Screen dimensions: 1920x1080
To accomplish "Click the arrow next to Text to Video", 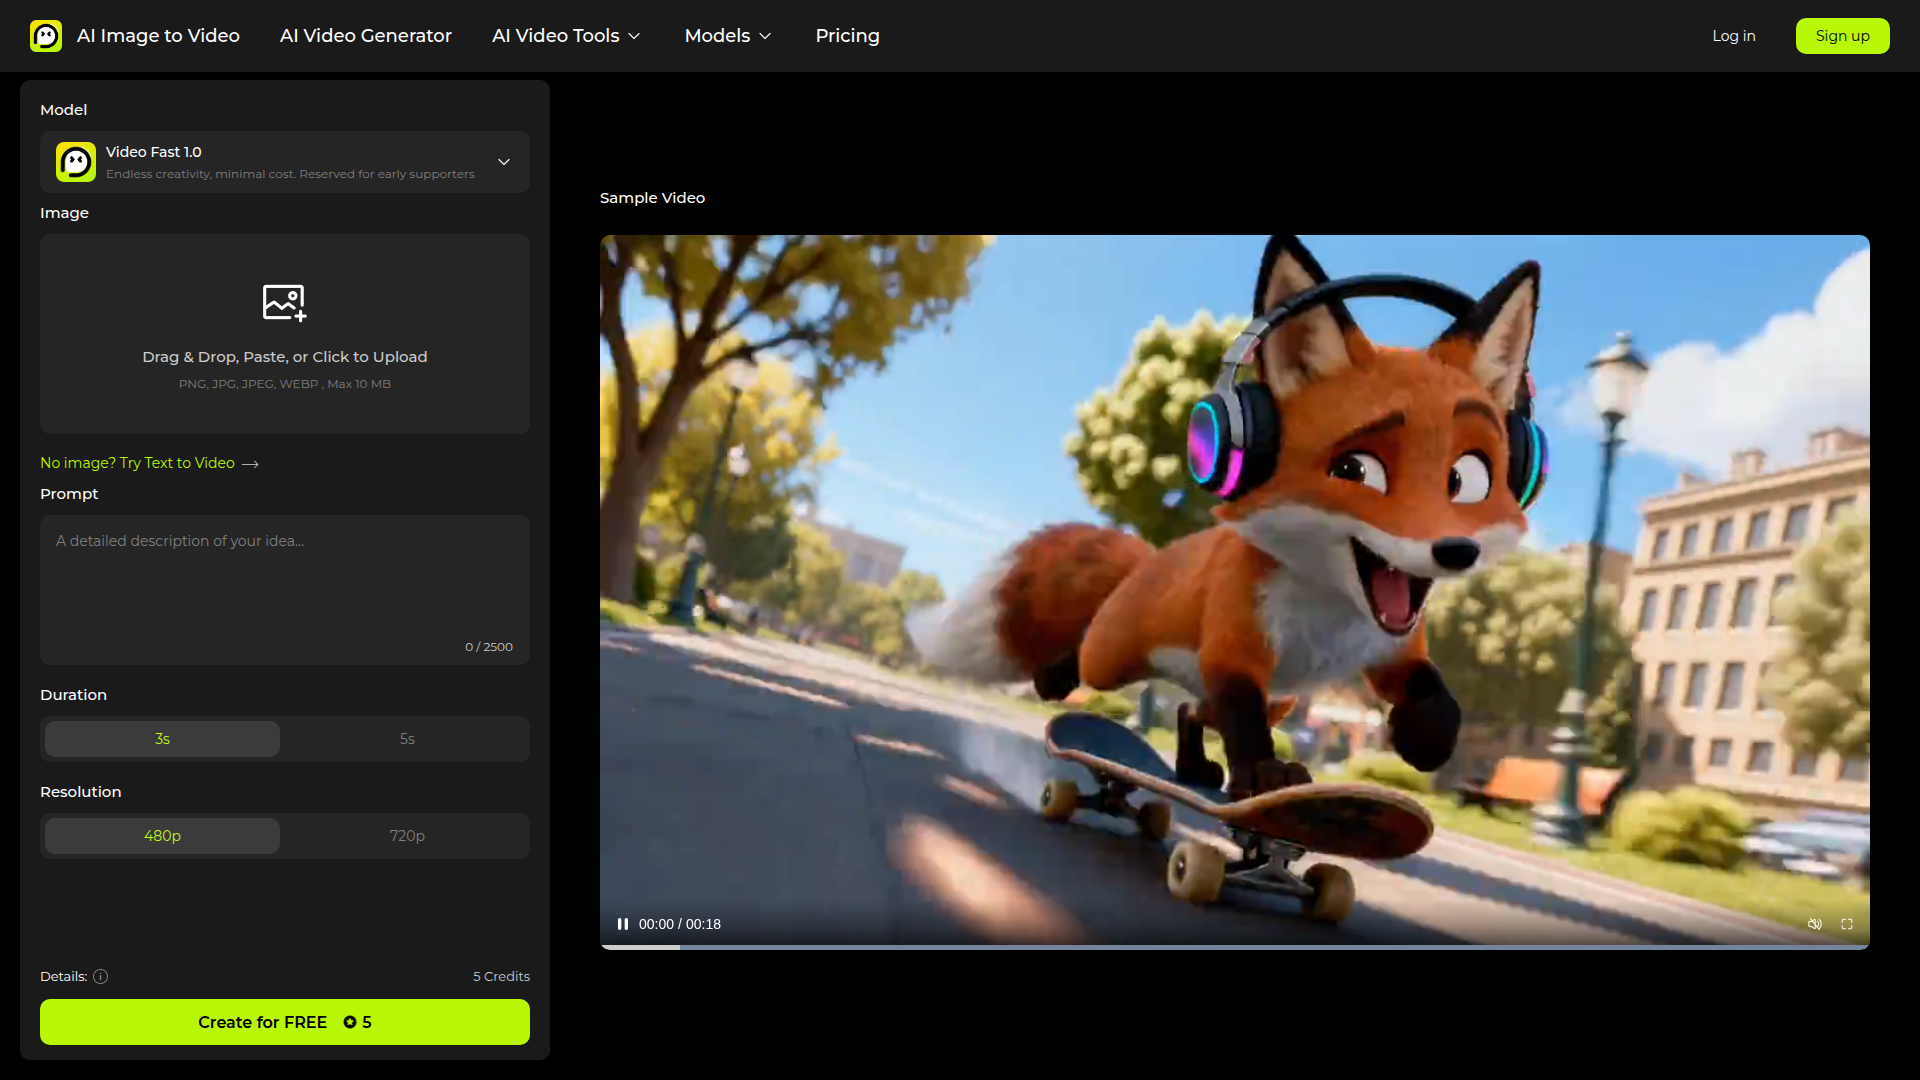I will coord(251,464).
